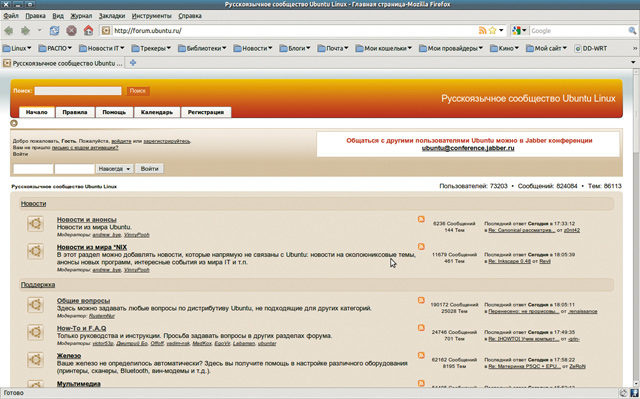Image resolution: width=640 pixels, height=399 pixels.
Task: Switch to the Правила forum tab
Action: [75, 112]
